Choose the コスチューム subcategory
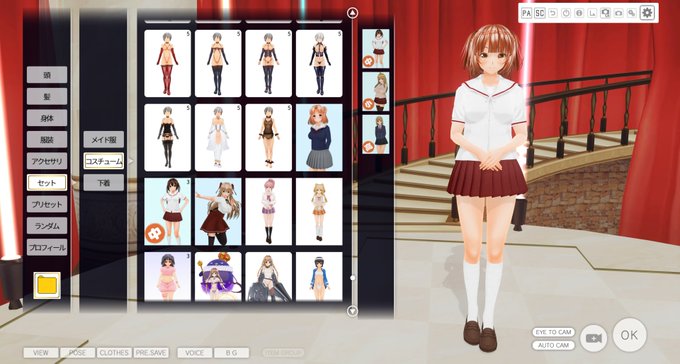This screenshot has width=680, height=364. (104, 161)
